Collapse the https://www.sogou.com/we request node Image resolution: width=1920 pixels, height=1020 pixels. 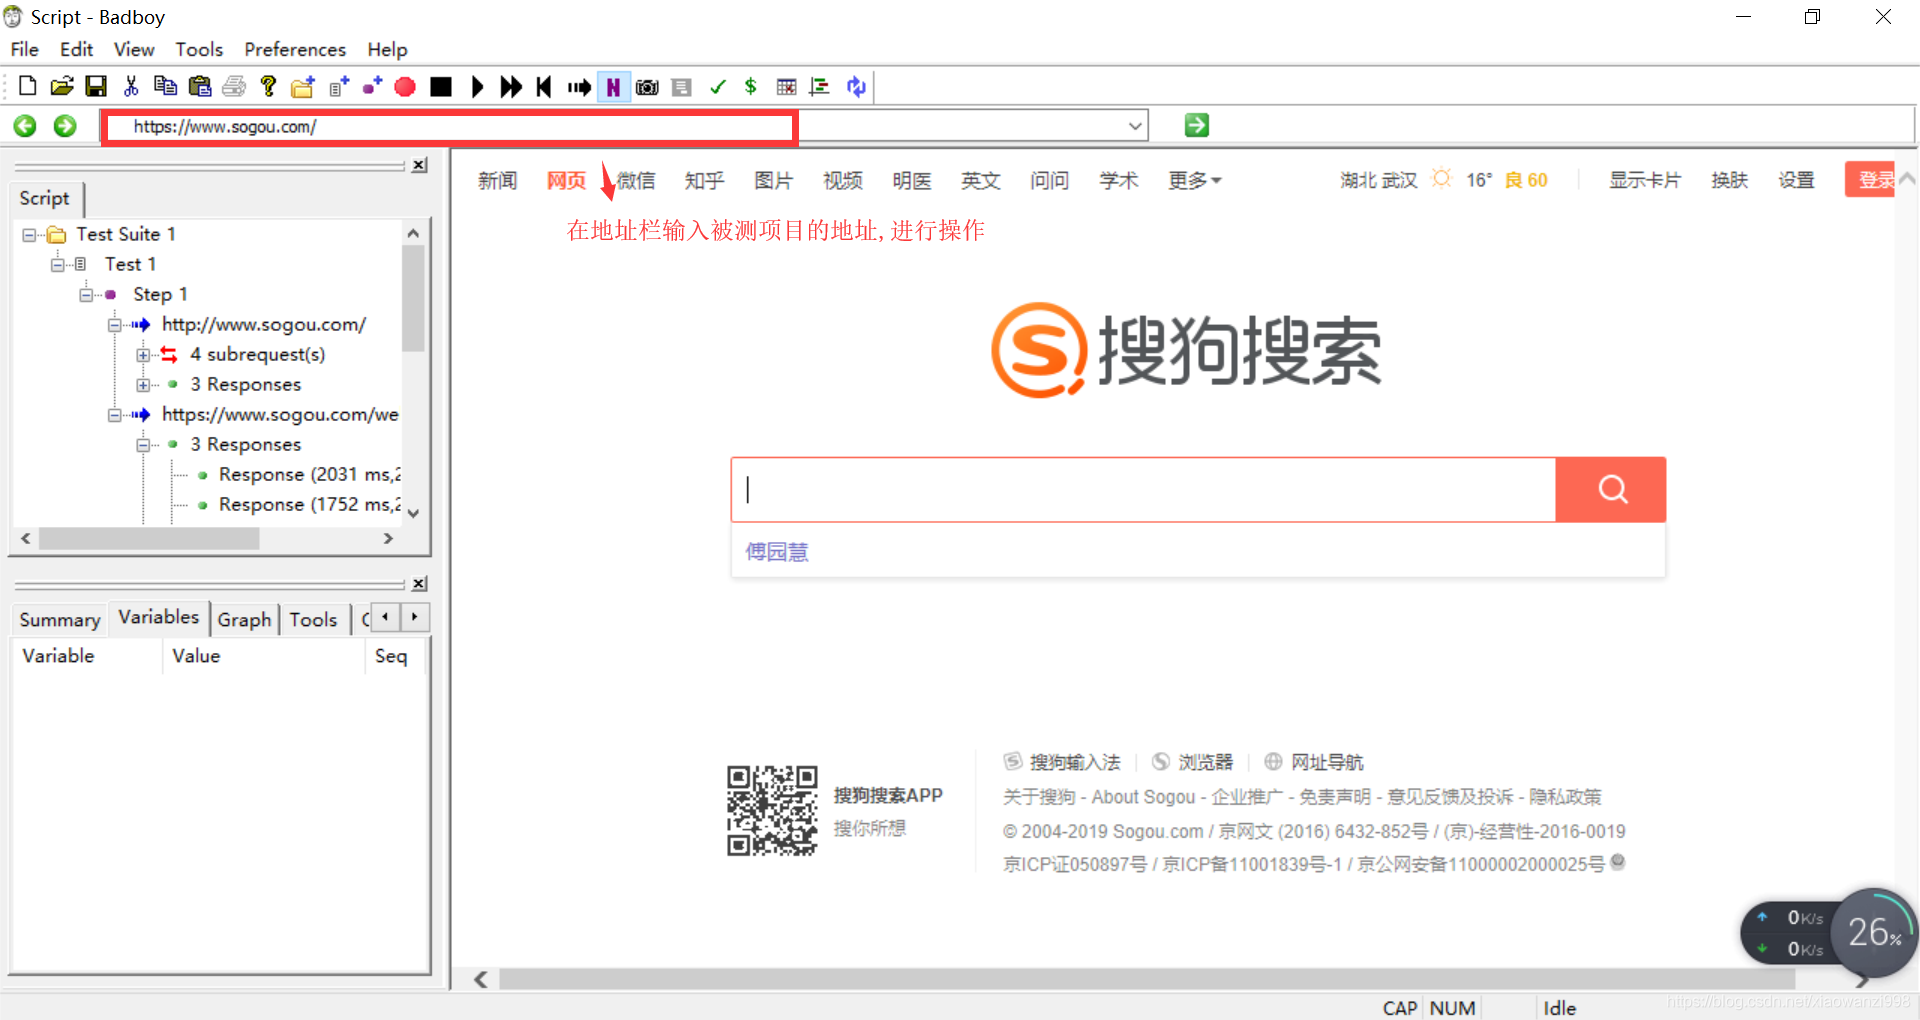click(115, 415)
